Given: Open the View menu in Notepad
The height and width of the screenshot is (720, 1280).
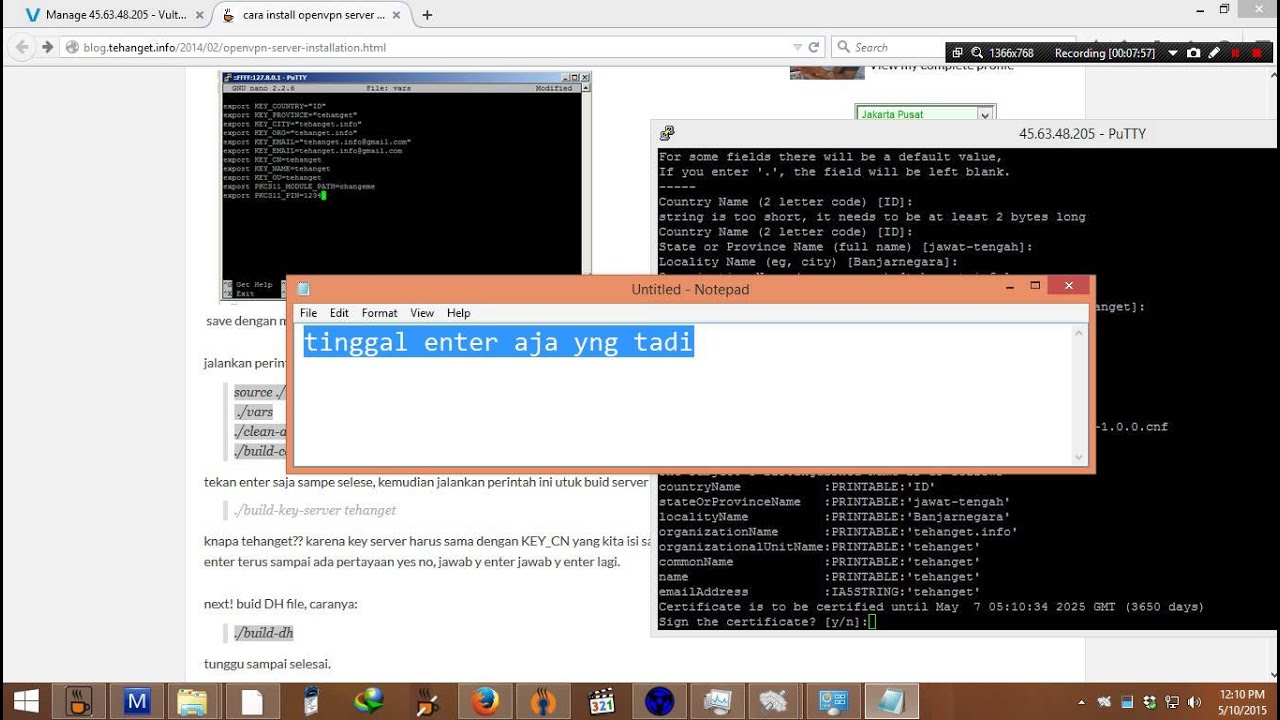Looking at the screenshot, I should coord(422,313).
